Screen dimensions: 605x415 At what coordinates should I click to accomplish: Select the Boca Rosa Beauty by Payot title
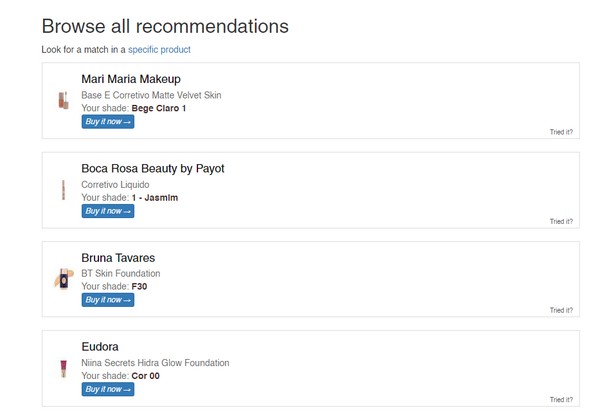152,168
